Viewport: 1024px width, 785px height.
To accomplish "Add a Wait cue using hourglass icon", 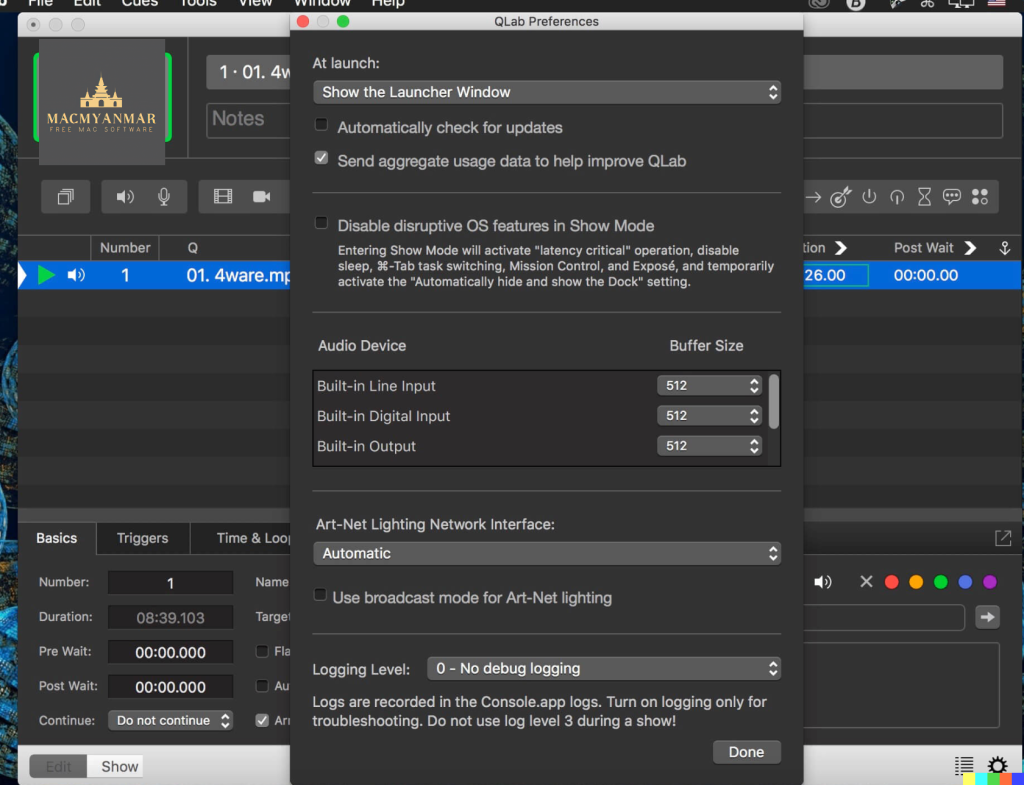I will 924,197.
